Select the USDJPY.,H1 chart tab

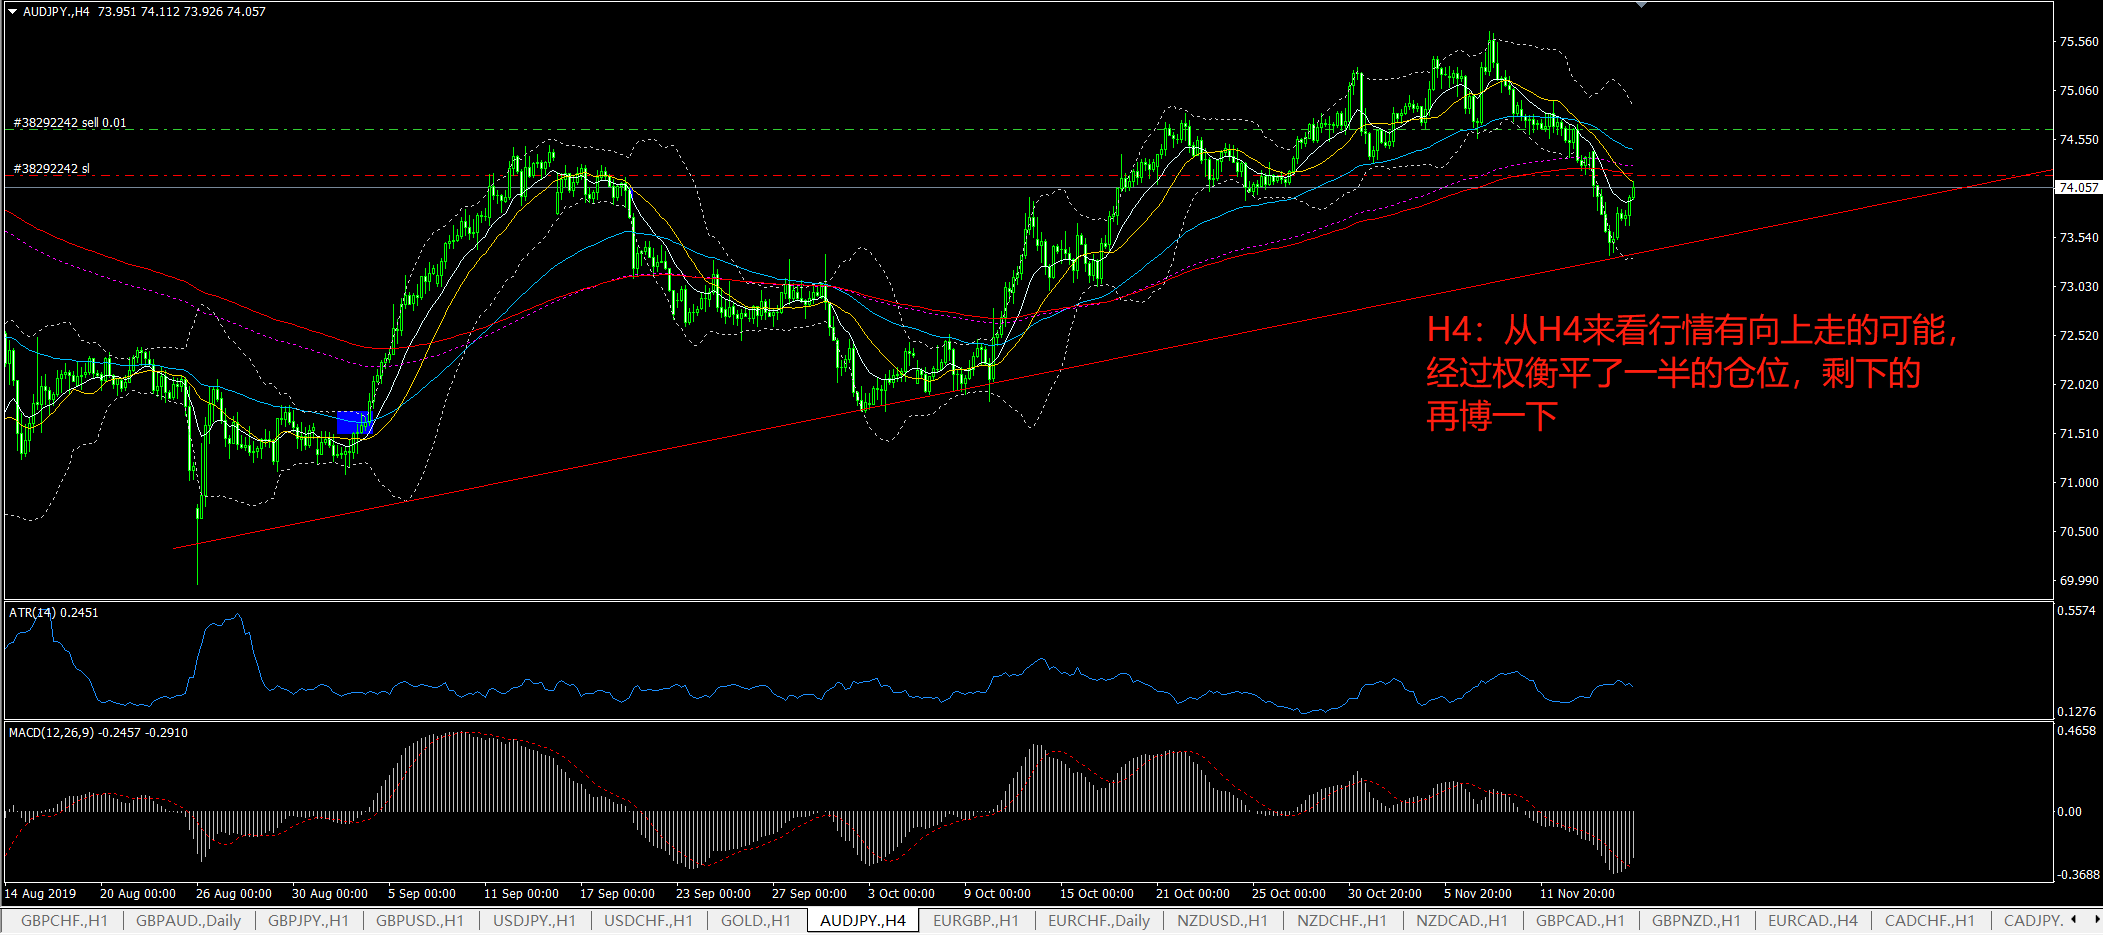pos(534,921)
